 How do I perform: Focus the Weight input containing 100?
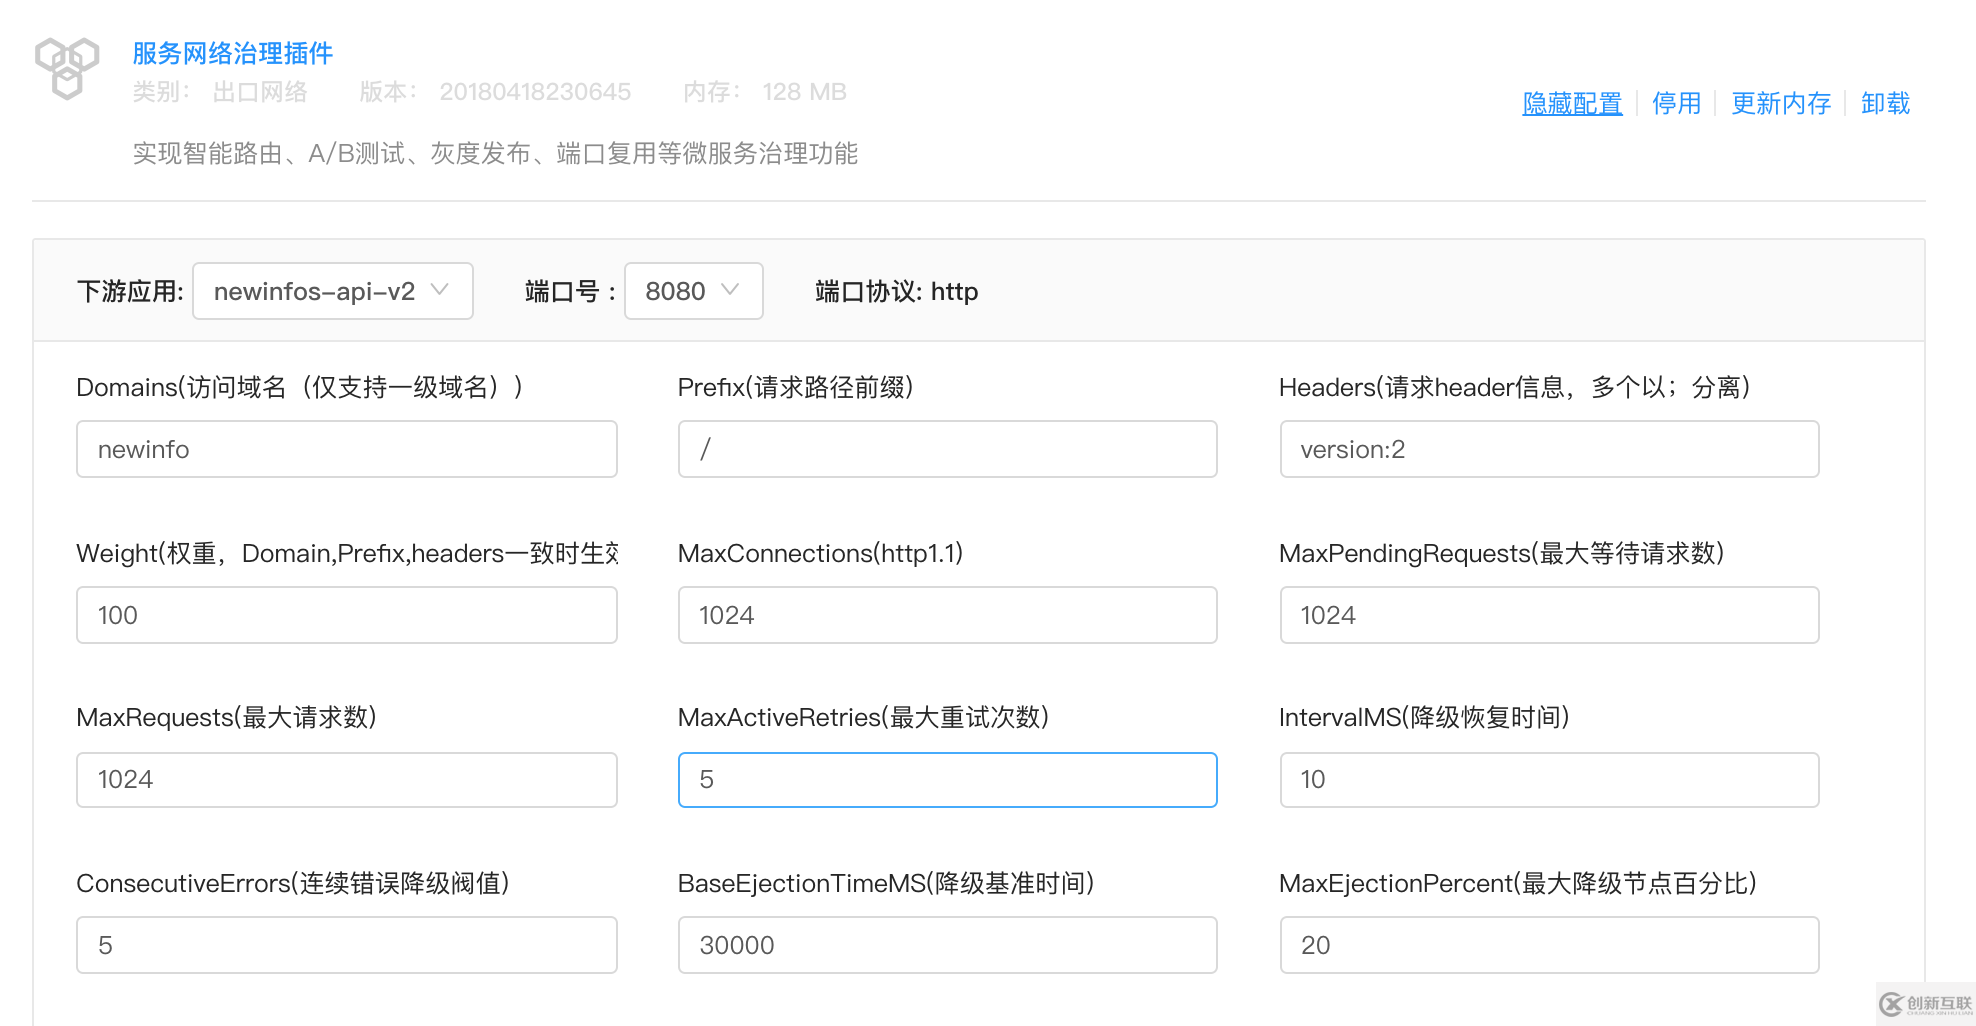pos(347,615)
